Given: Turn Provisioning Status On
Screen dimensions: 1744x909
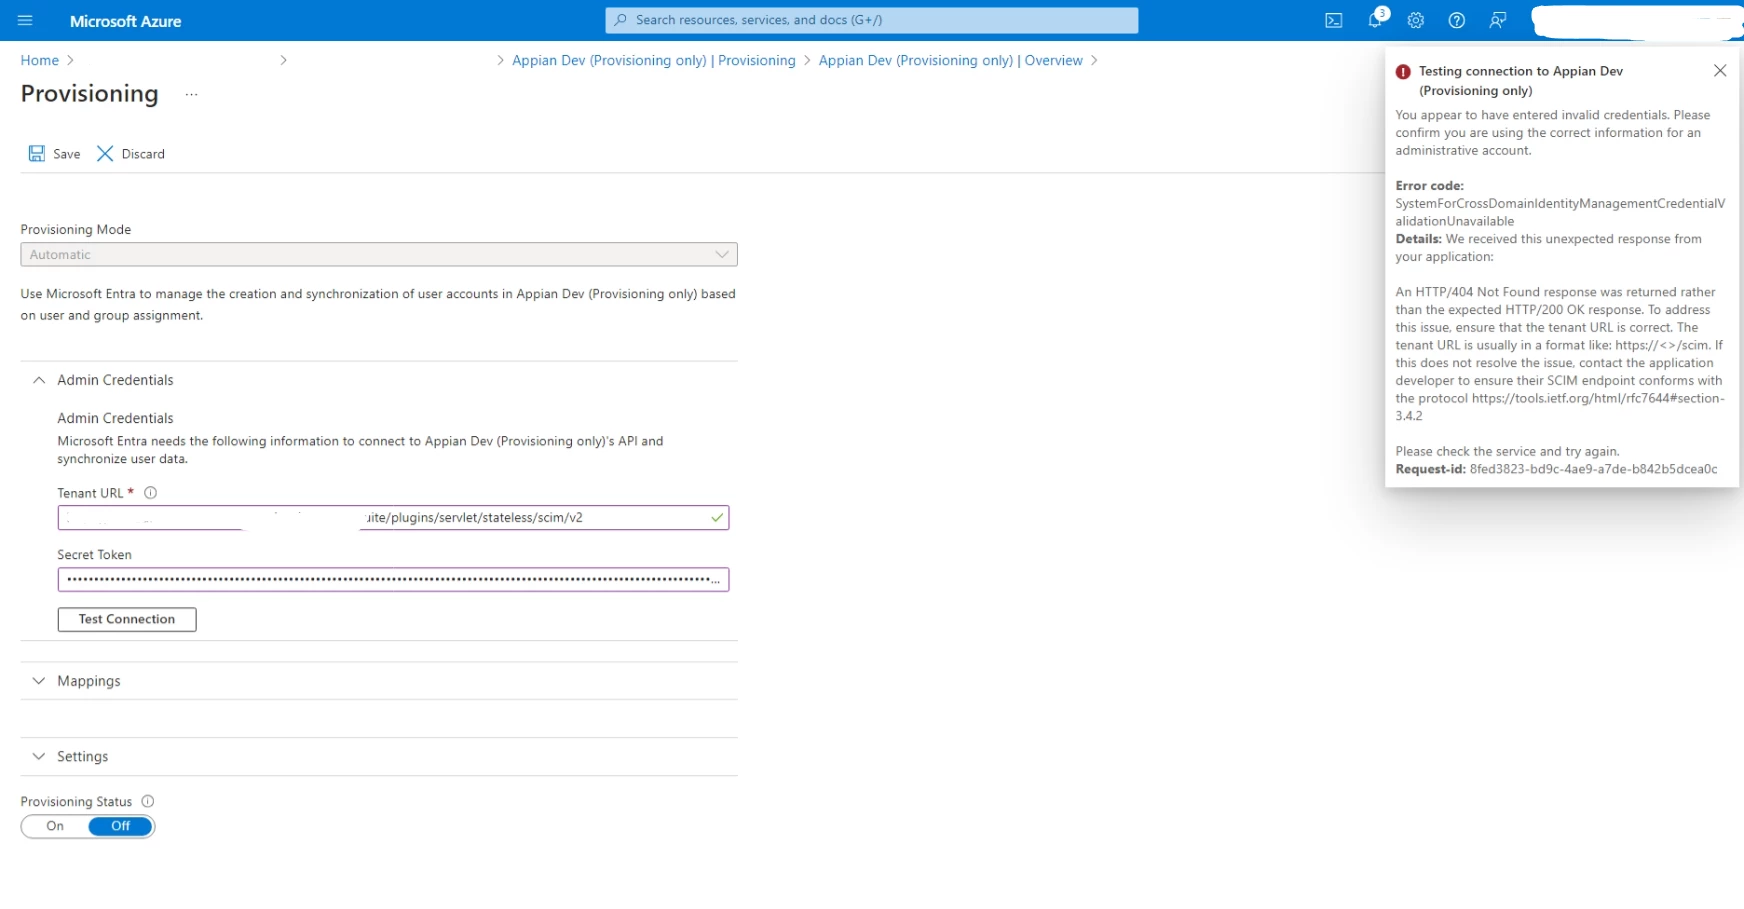Looking at the screenshot, I should click(x=55, y=827).
